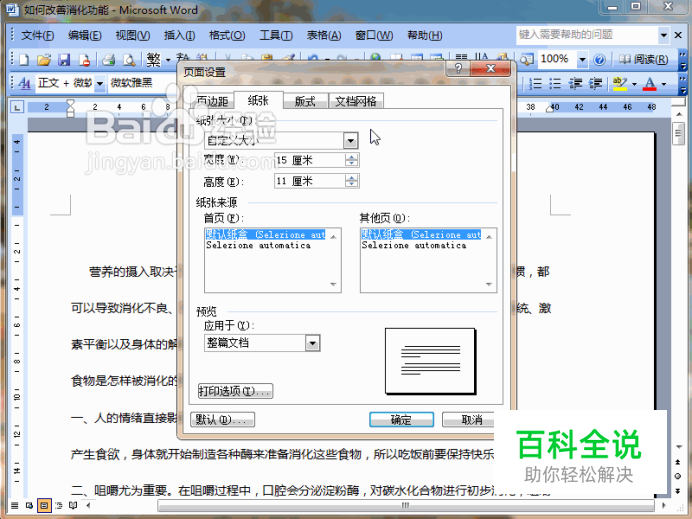The image size is (692, 519).
Task: Switch to the 版式 tab
Action: [305, 102]
